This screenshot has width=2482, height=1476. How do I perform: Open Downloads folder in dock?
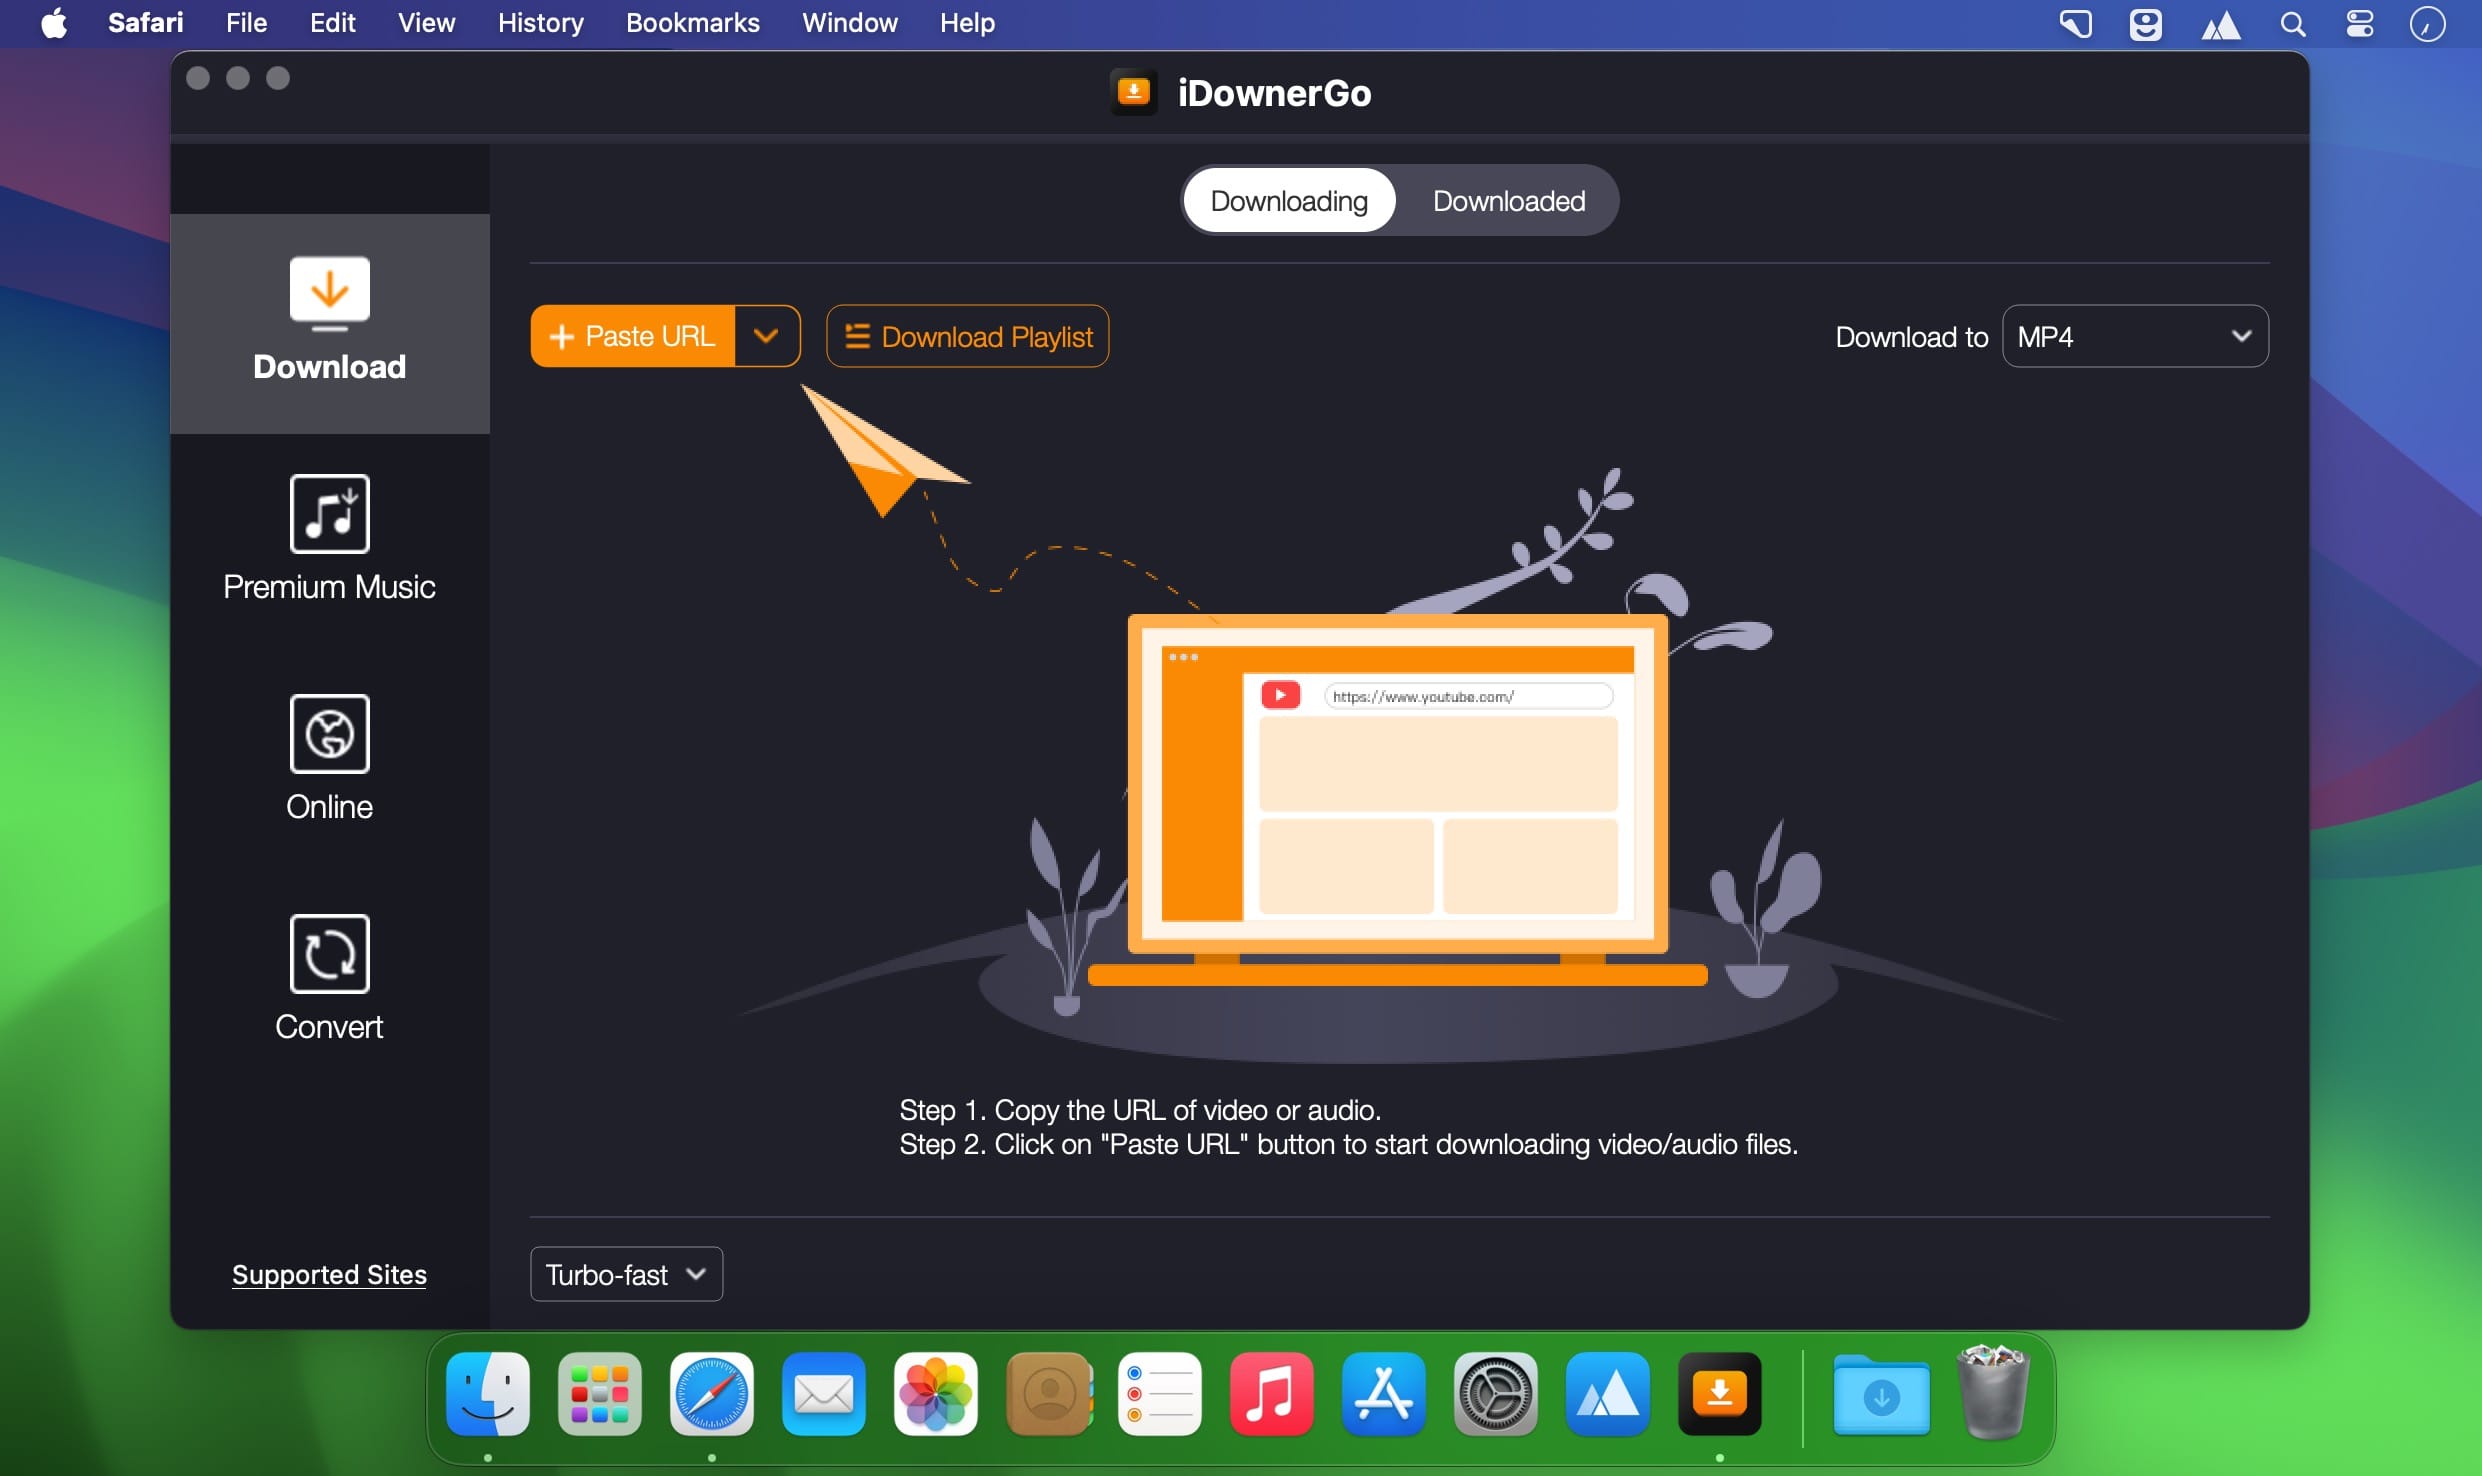pyautogui.click(x=1881, y=1394)
